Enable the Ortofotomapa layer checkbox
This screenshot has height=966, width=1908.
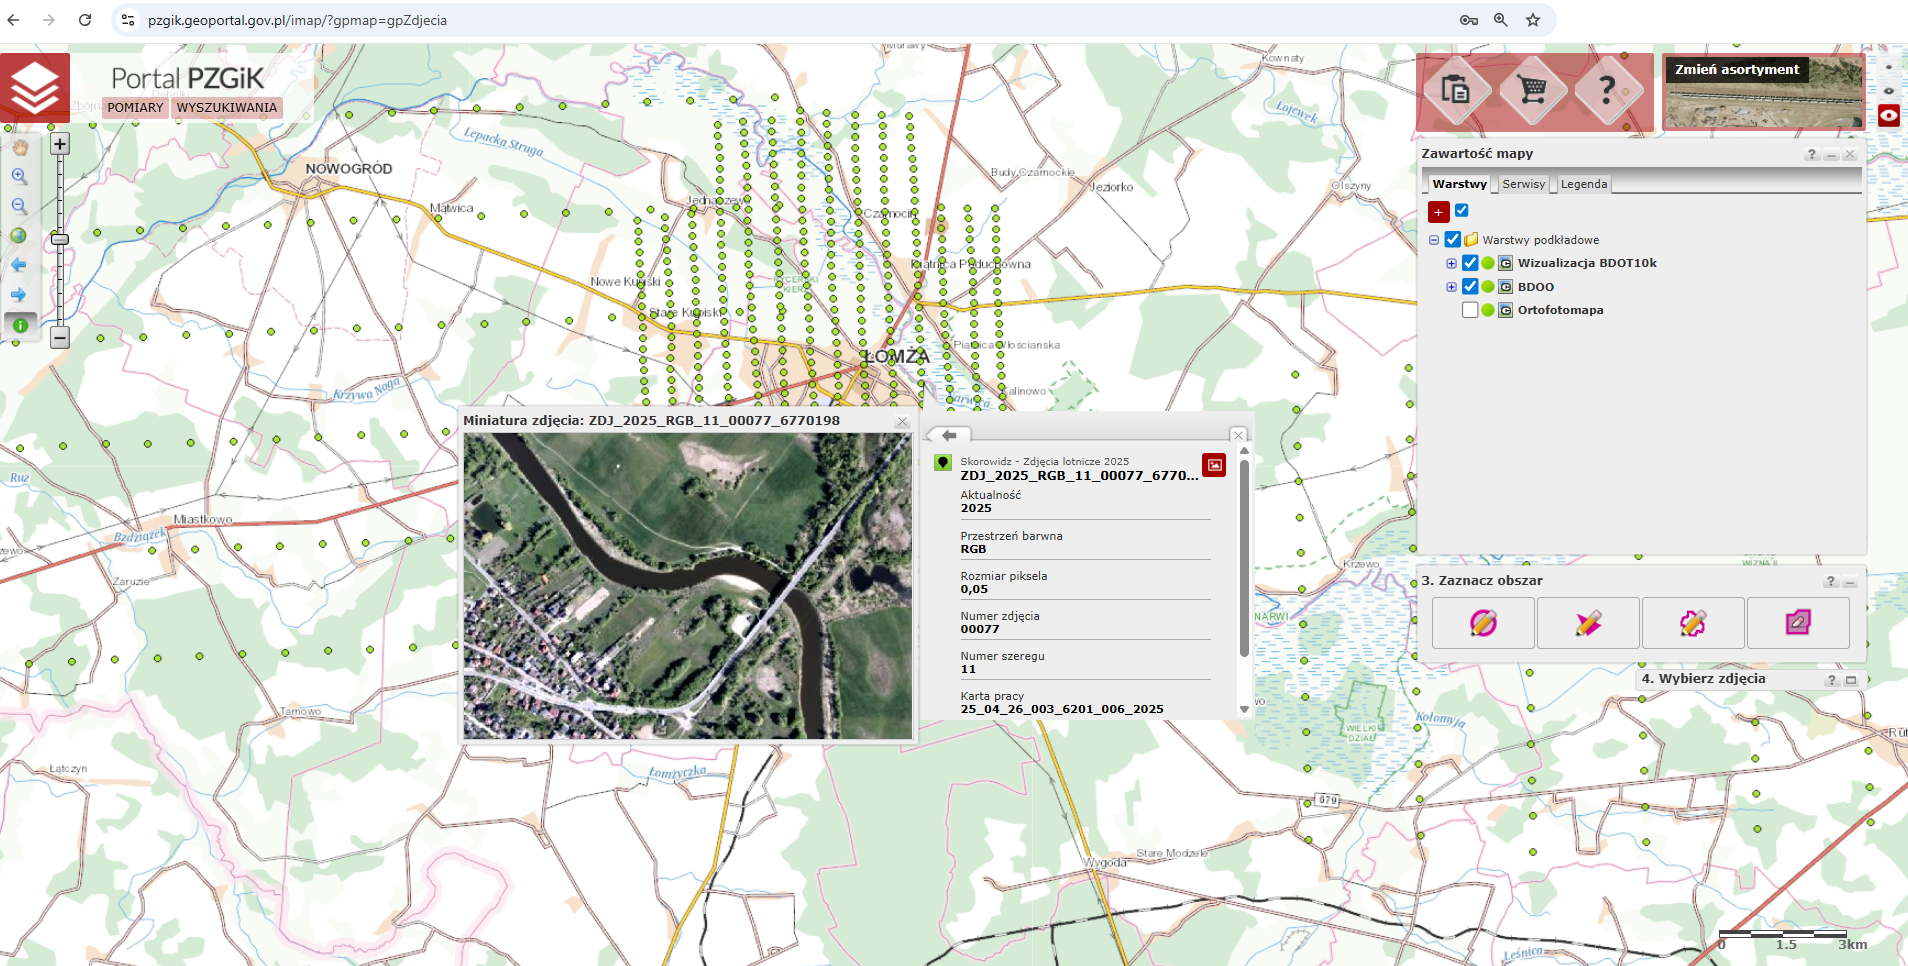pos(1470,310)
